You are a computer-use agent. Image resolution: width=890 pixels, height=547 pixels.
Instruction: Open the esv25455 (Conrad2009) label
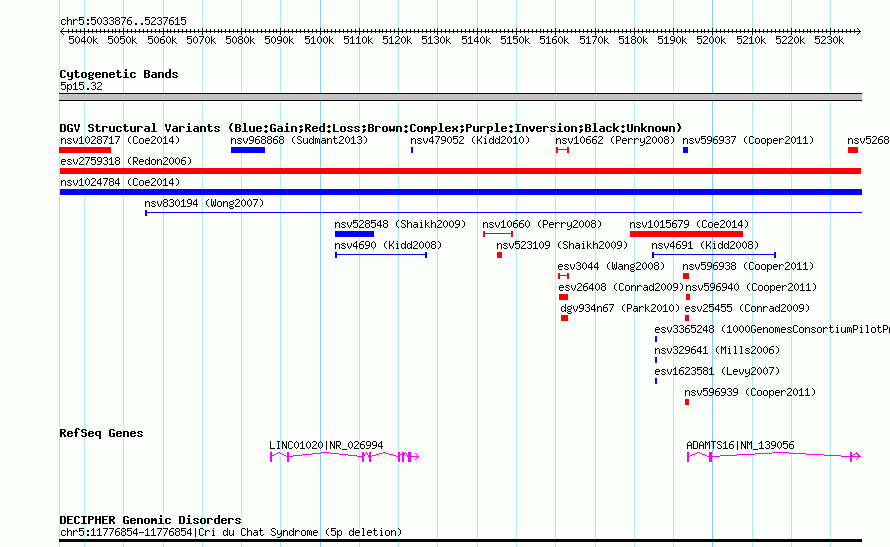747,308
